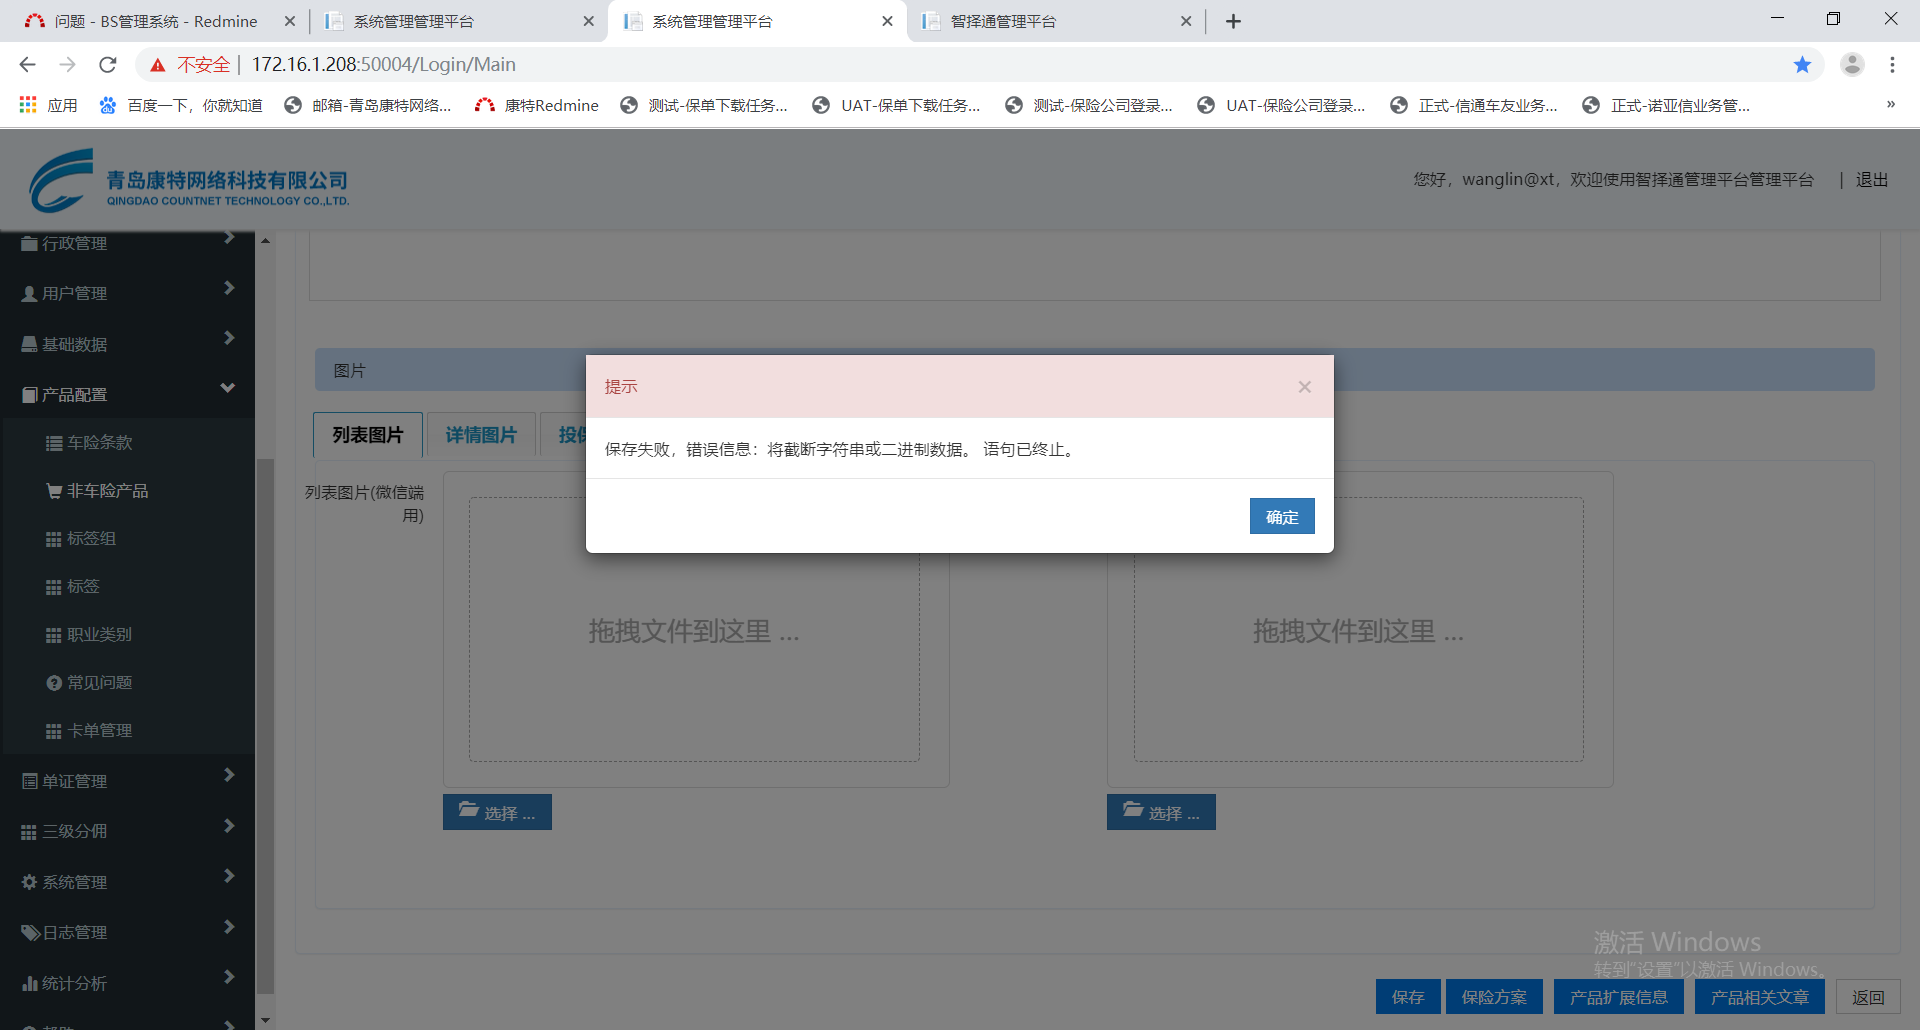Image resolution: width=1920 pixels, height=1030 pixels.
Task: Collapse the 产品配置 sidebar menu
Action: [127, 394]
